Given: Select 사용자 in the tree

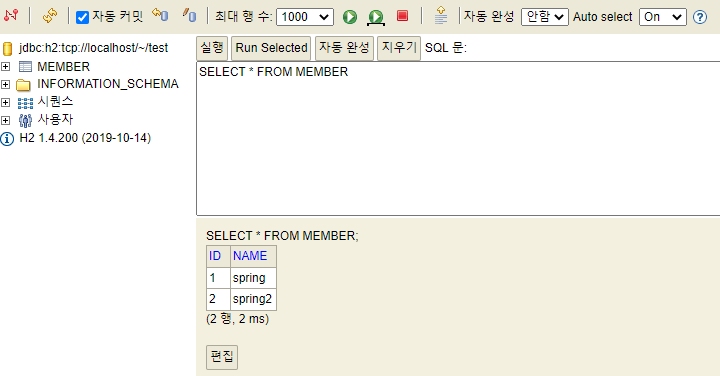Looking at the screenshot, I should tap(55, 119).
